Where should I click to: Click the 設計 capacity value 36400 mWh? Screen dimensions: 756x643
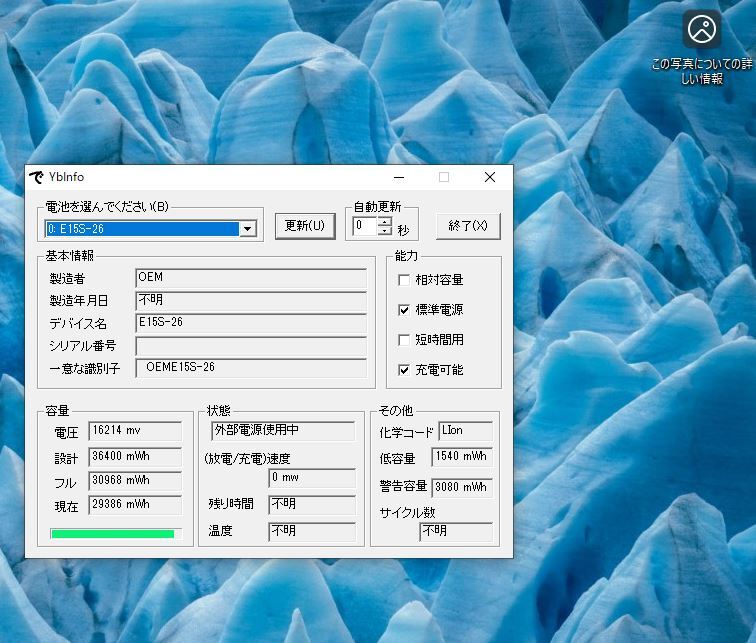click(x=135, y=456)
